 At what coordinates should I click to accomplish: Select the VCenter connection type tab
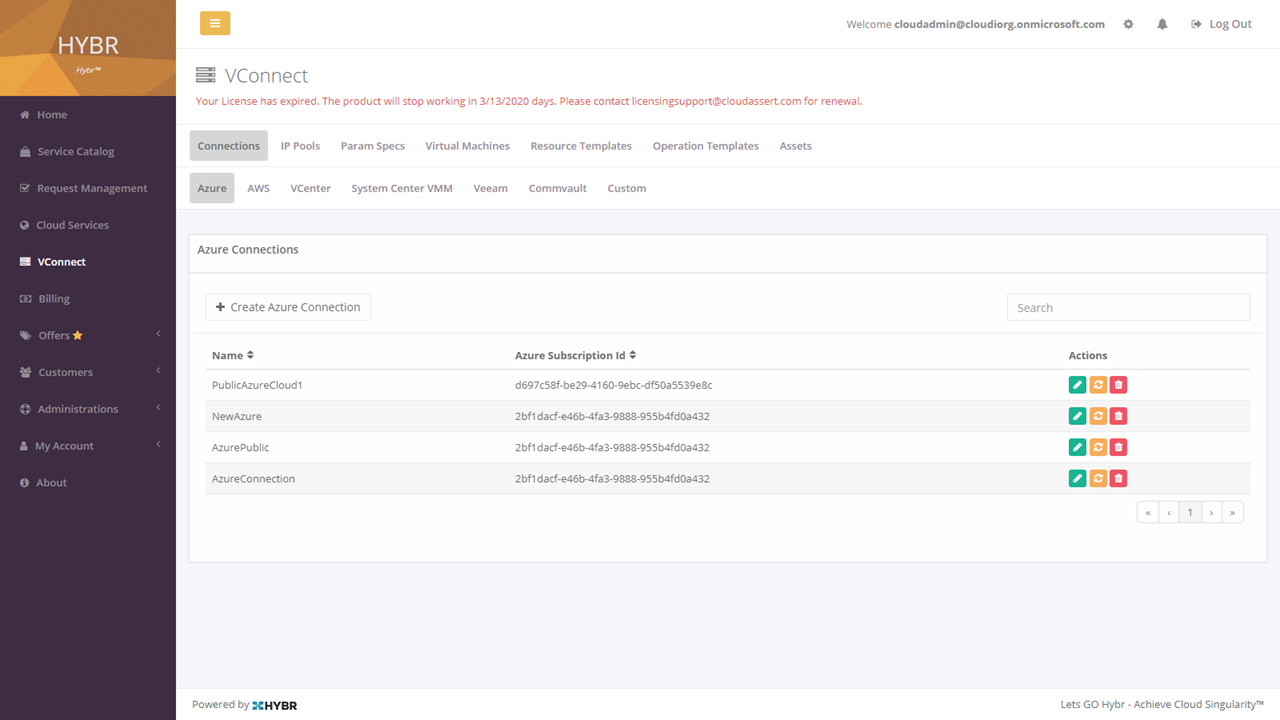(x=311, y=188)
